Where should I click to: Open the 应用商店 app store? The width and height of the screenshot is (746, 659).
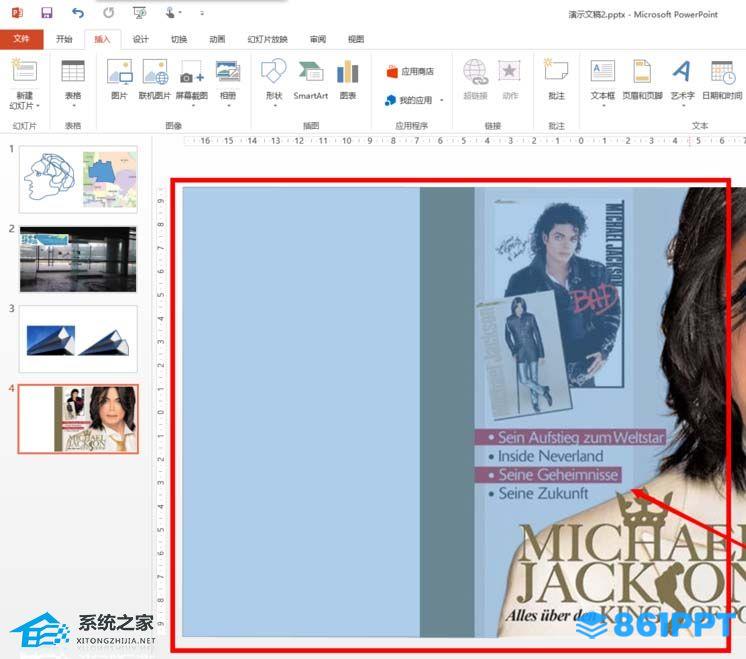(410, 72)
